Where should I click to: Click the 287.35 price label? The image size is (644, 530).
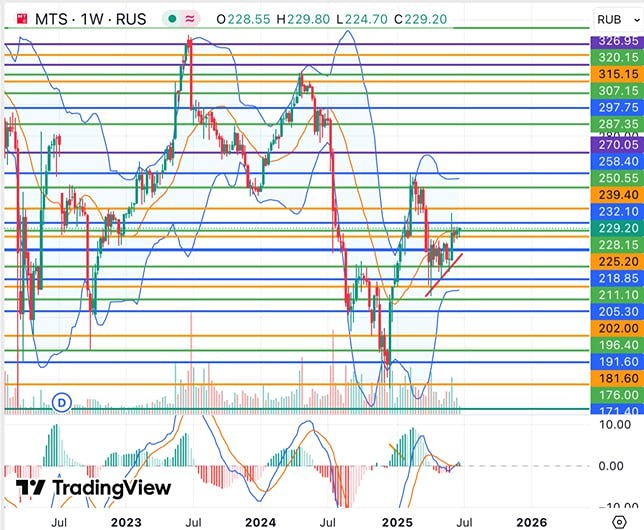617,124
